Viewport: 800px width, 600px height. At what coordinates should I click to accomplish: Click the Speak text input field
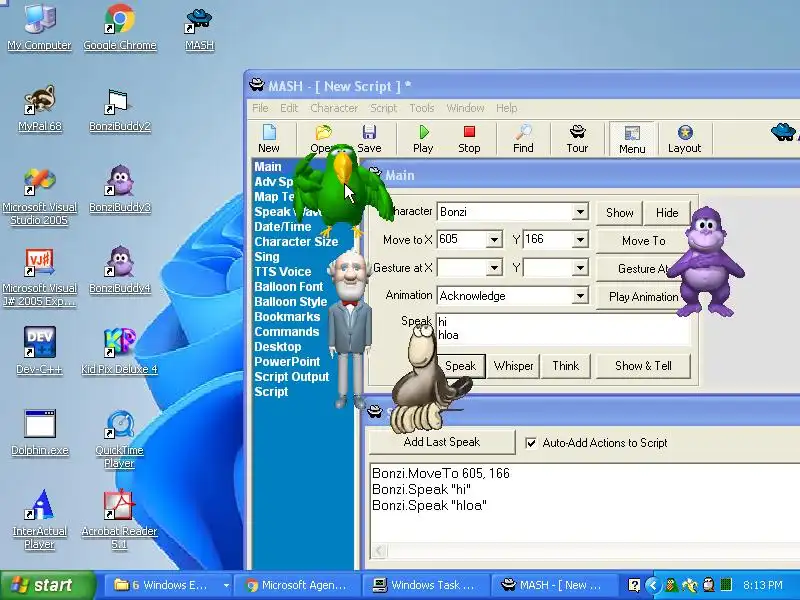563,330
